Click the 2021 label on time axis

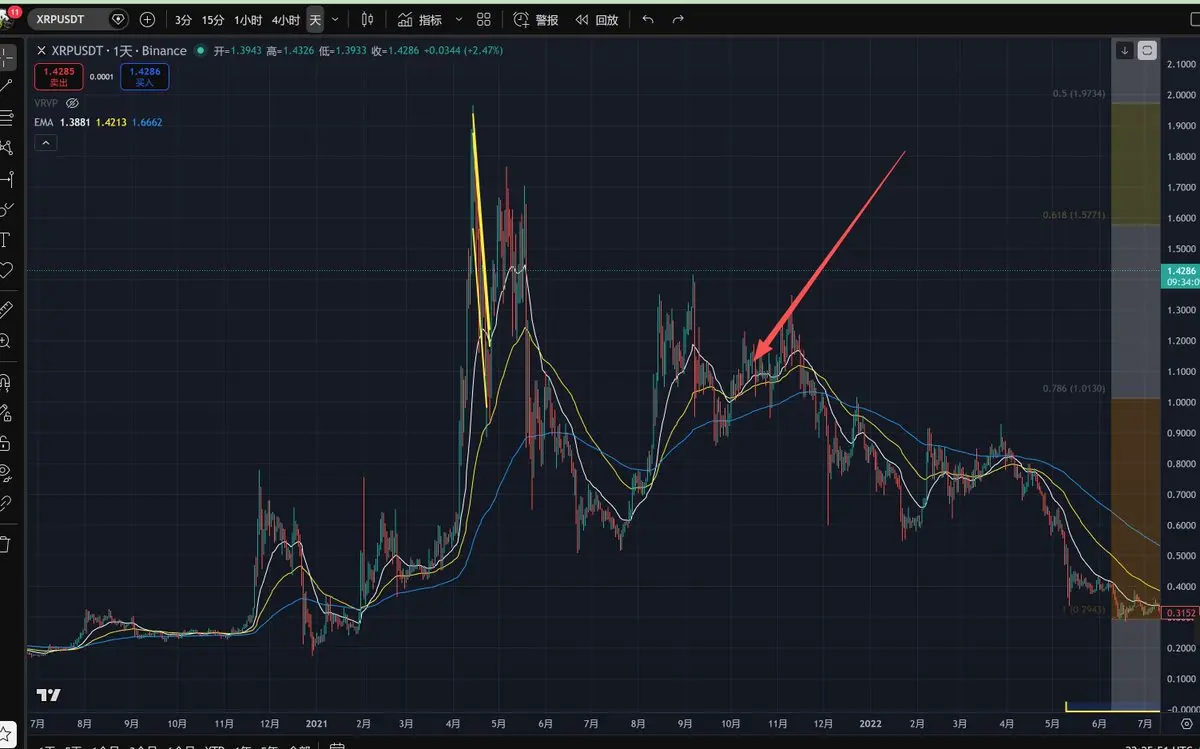click(x=317, y=722)
